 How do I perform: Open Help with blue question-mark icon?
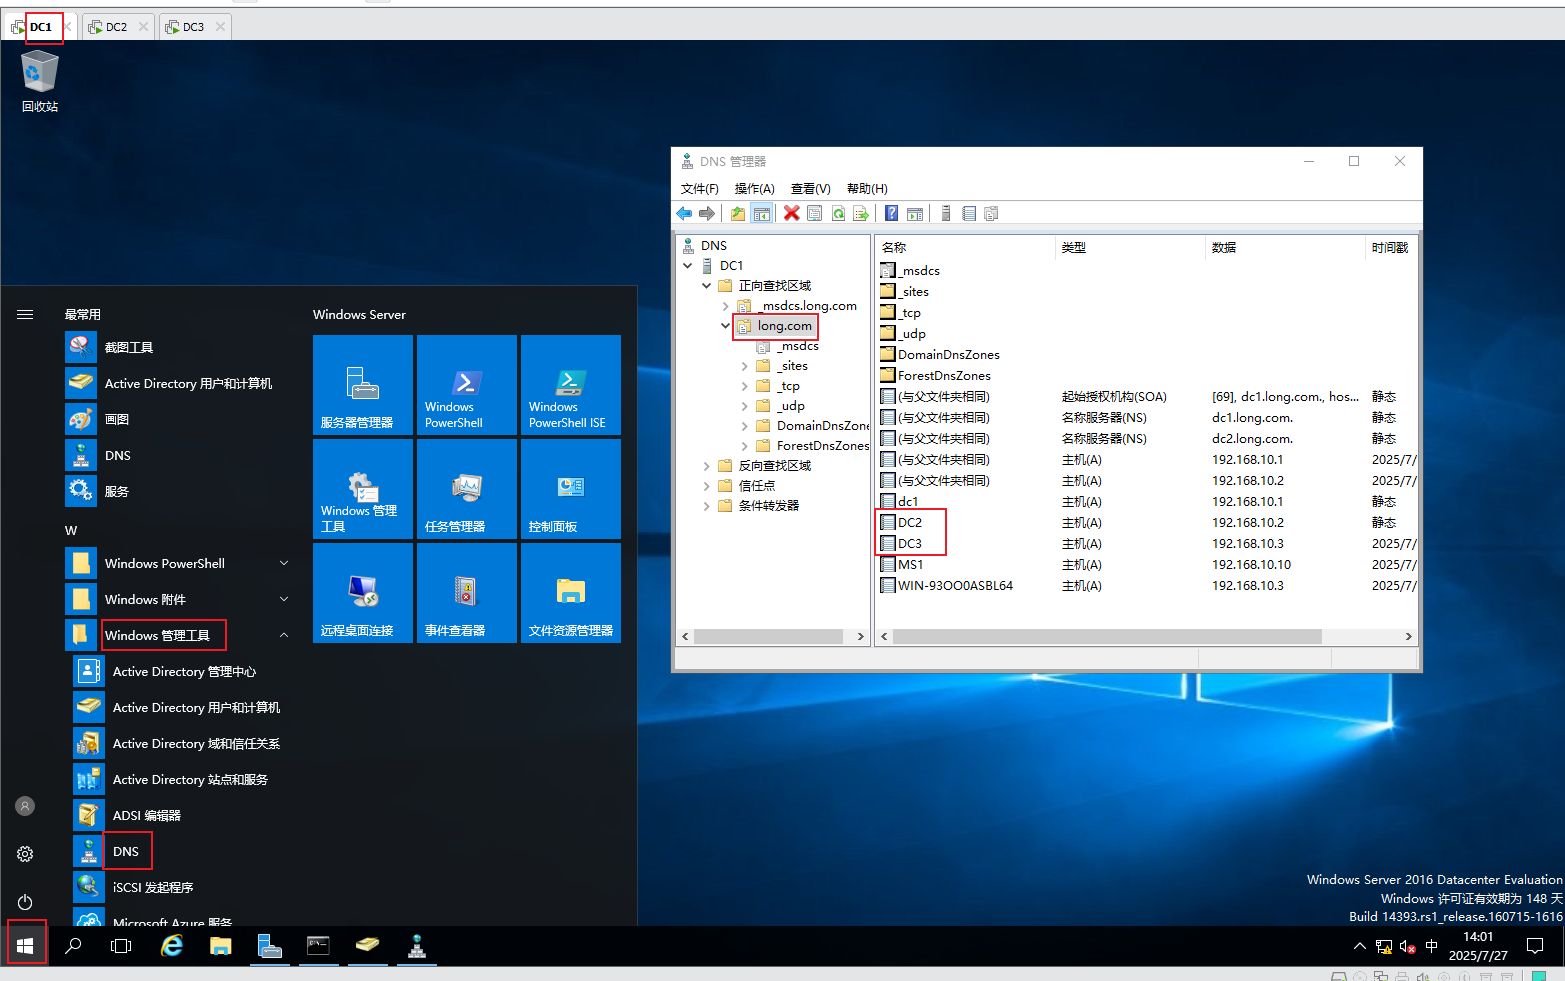[891, 213]
